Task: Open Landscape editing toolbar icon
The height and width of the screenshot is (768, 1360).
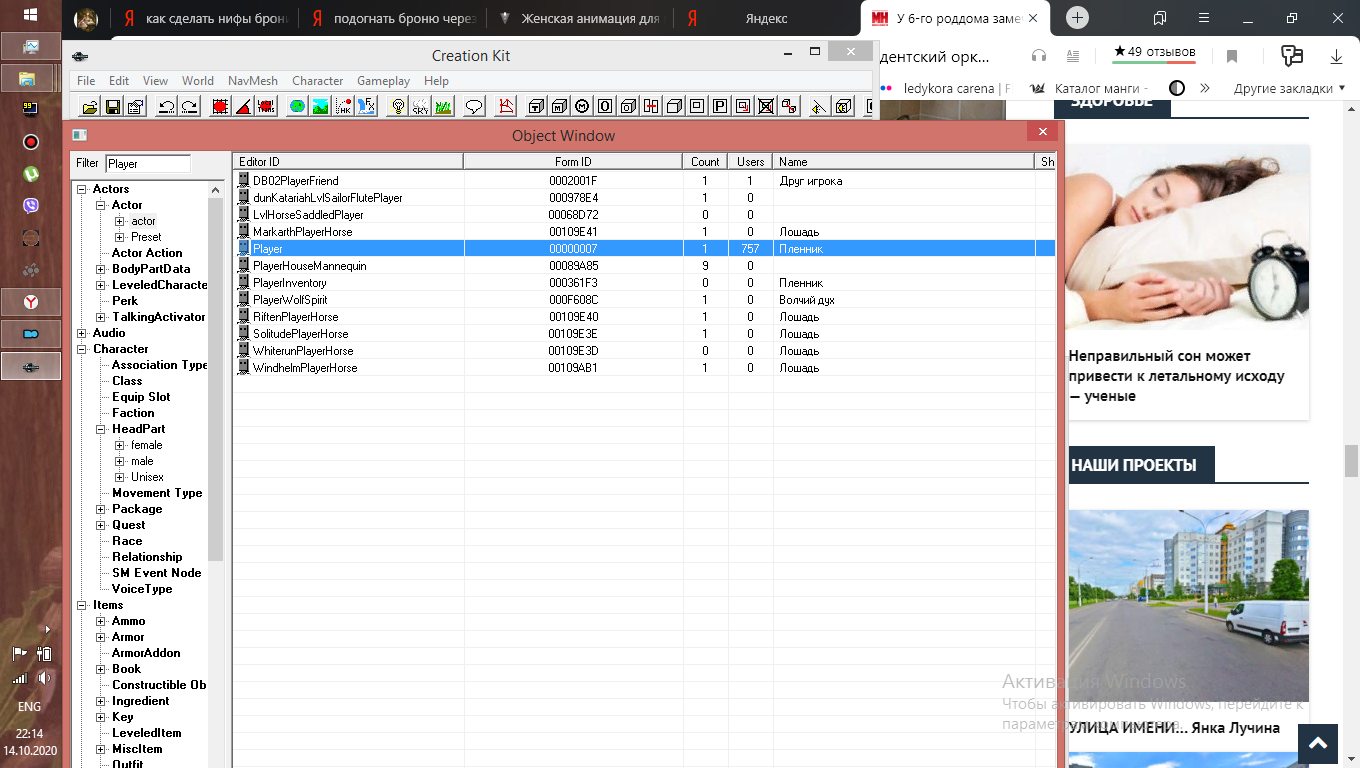Action: (320, 106)
